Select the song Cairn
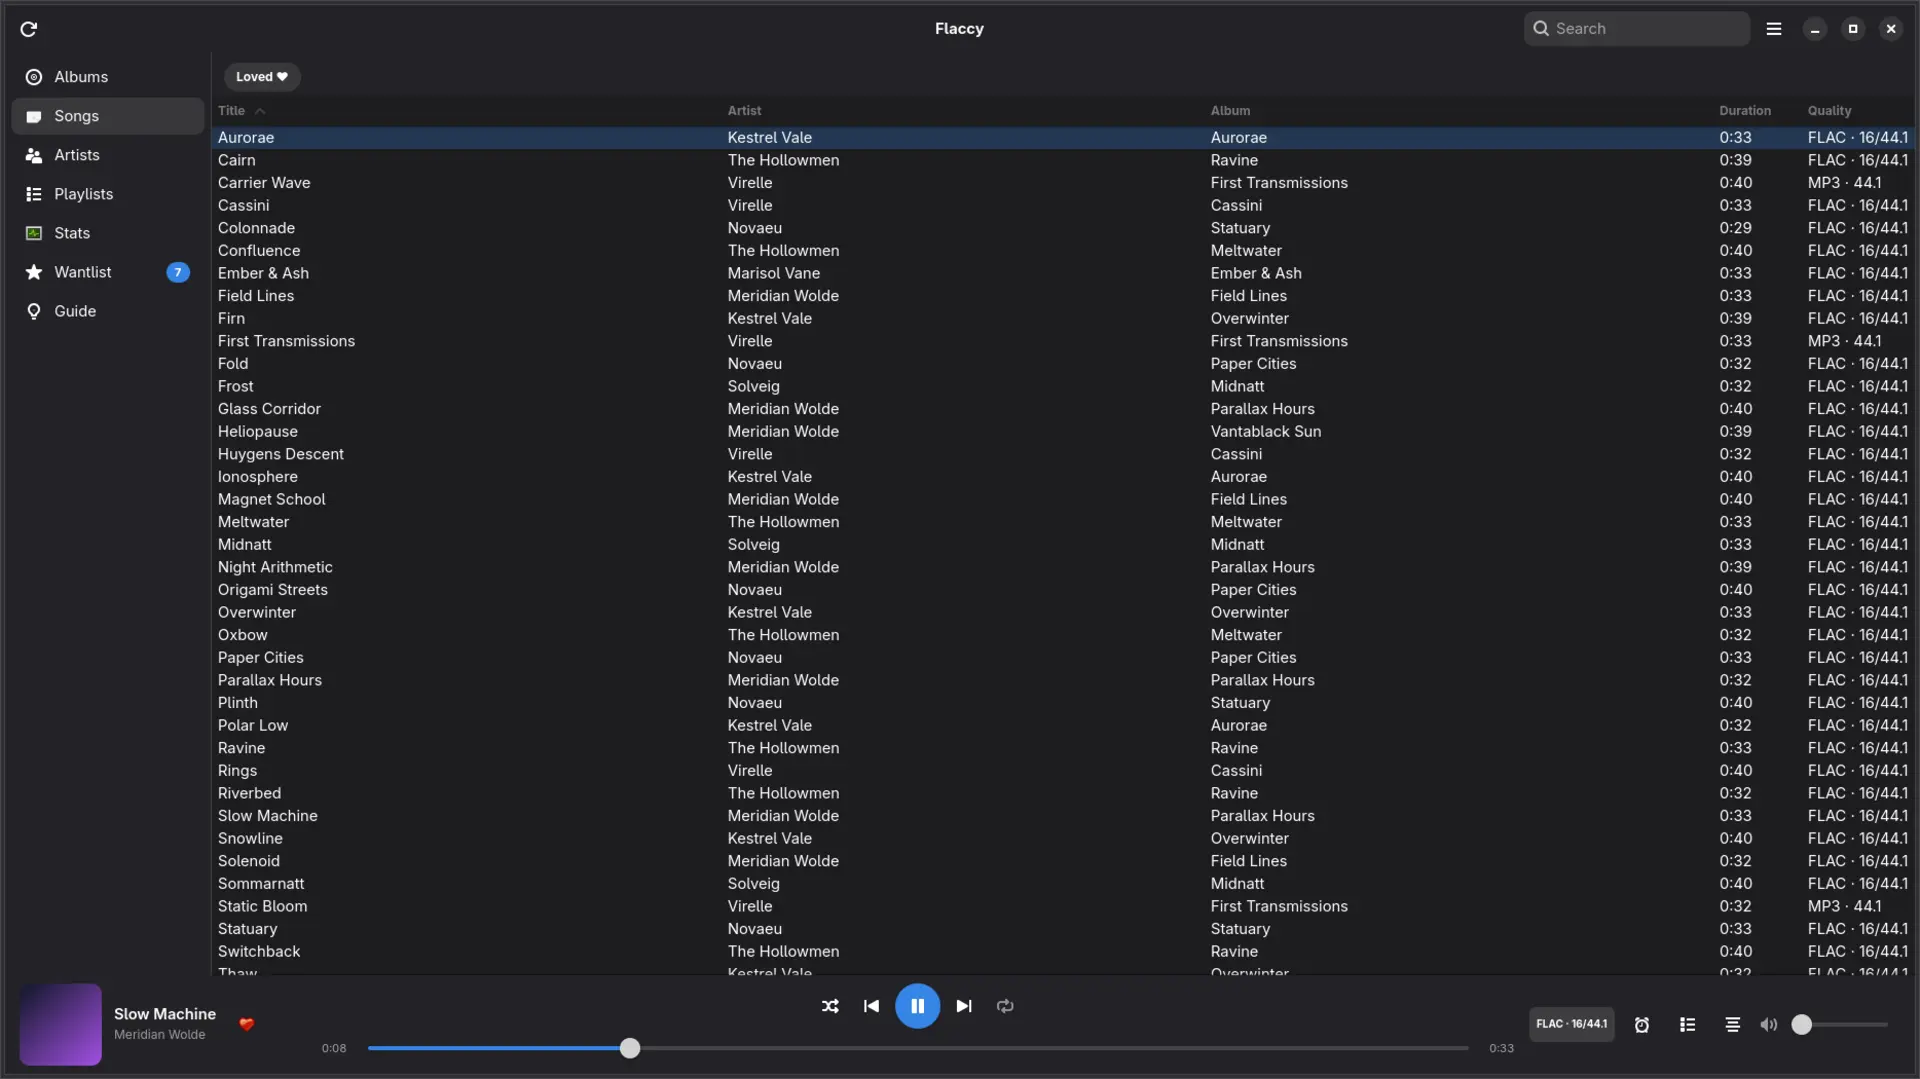The width and height of the screenshot is (1920, 1079). pyautogui.click(x=1063, y=160)
